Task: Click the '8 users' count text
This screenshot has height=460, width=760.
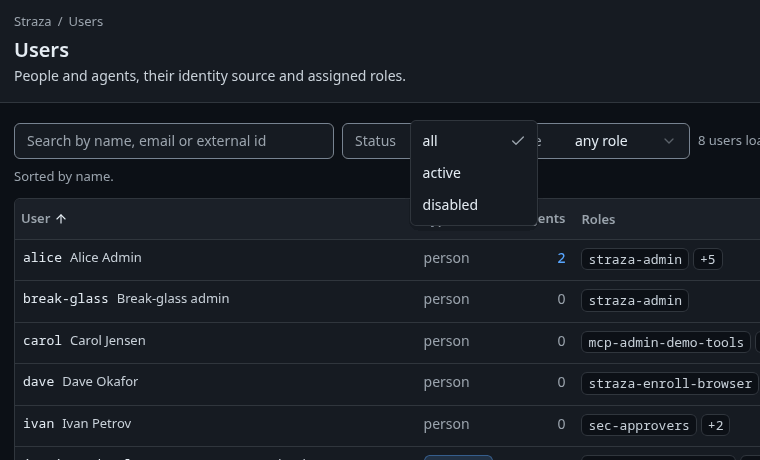Action: [x=729, y=141]
